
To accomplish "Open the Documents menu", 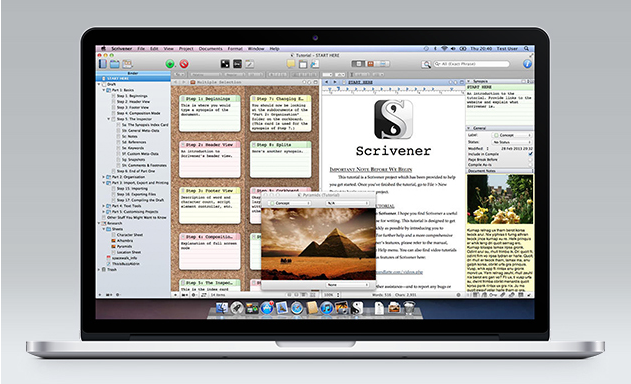I will pos(210,48).
